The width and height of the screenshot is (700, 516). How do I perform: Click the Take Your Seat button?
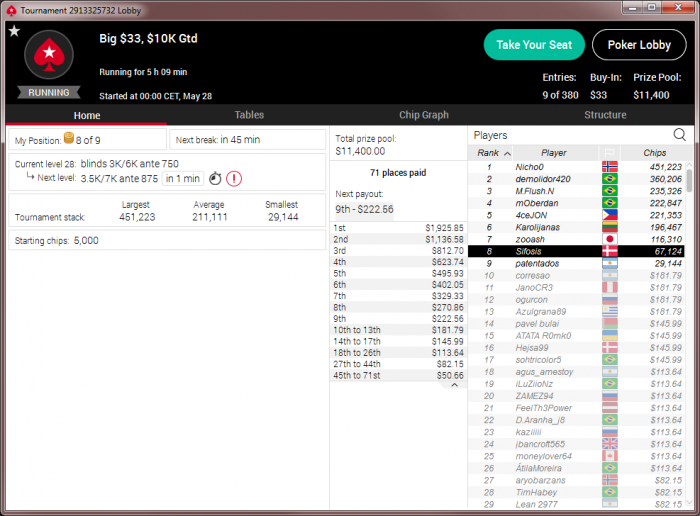coord(534,45)
